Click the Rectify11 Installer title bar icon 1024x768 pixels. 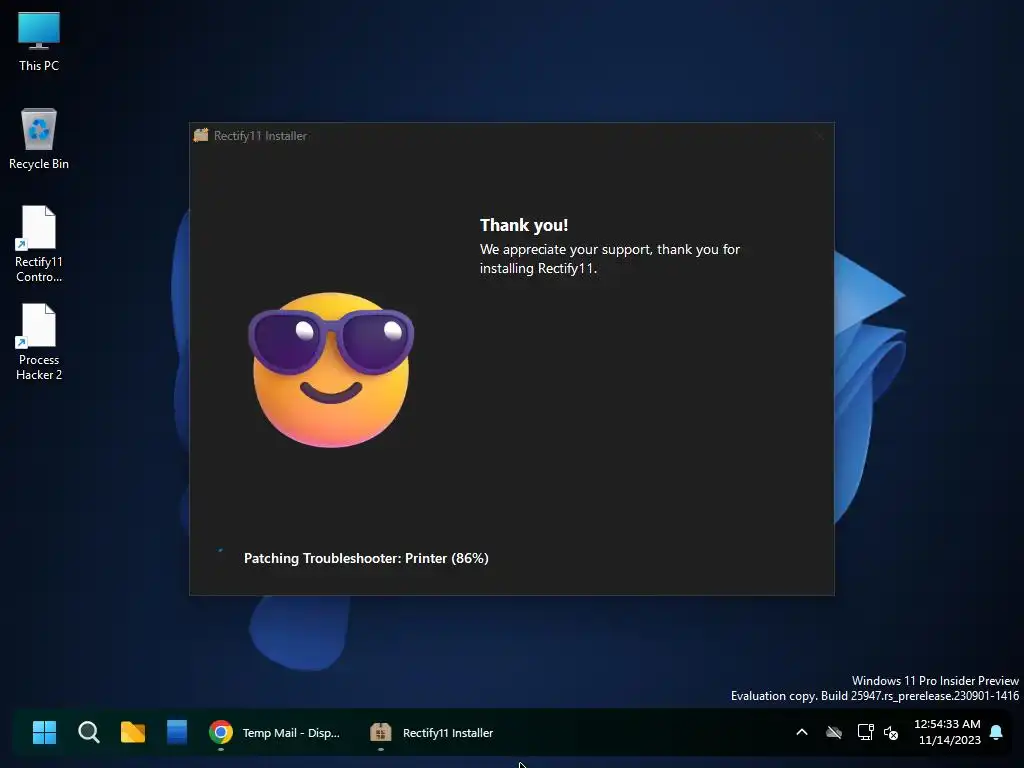point(201,135)
